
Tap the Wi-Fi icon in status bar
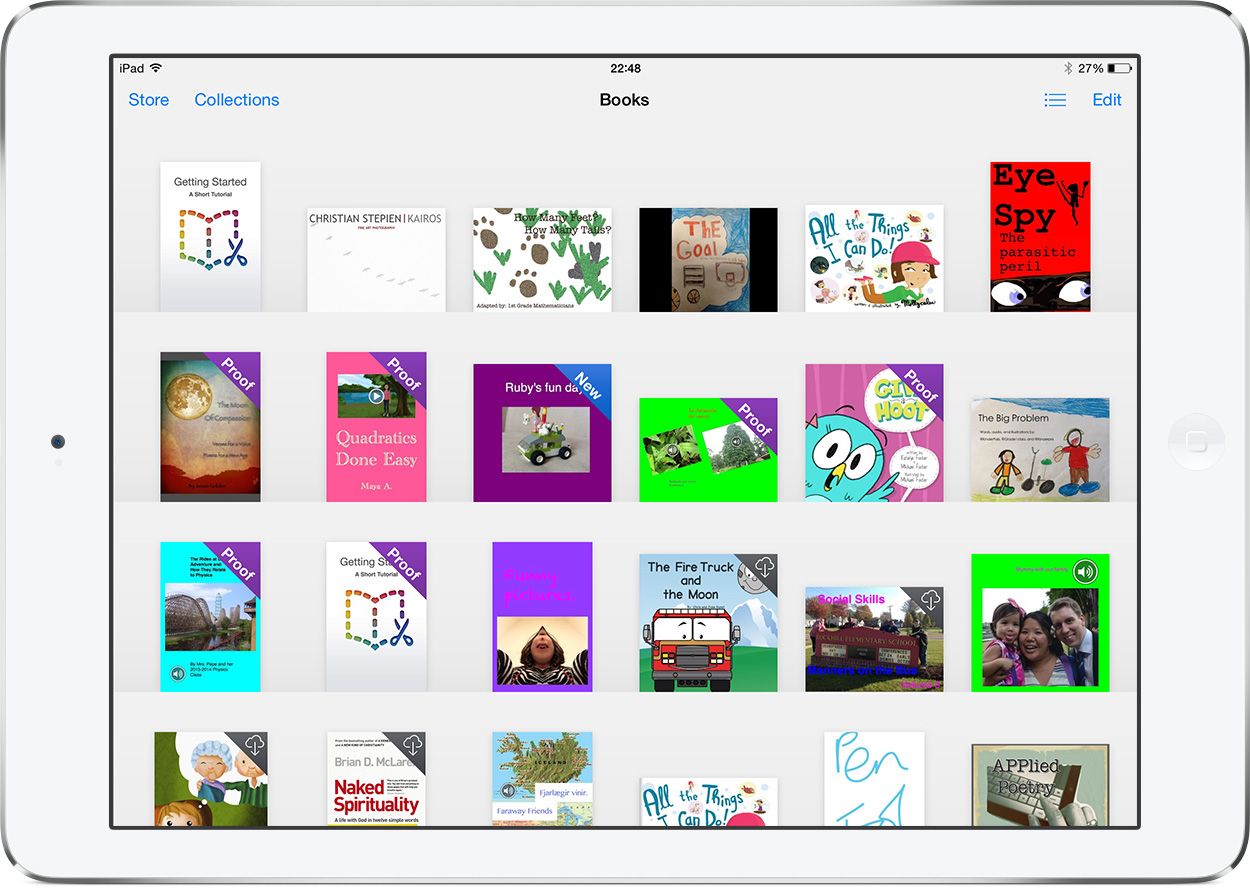click(156, 68)
